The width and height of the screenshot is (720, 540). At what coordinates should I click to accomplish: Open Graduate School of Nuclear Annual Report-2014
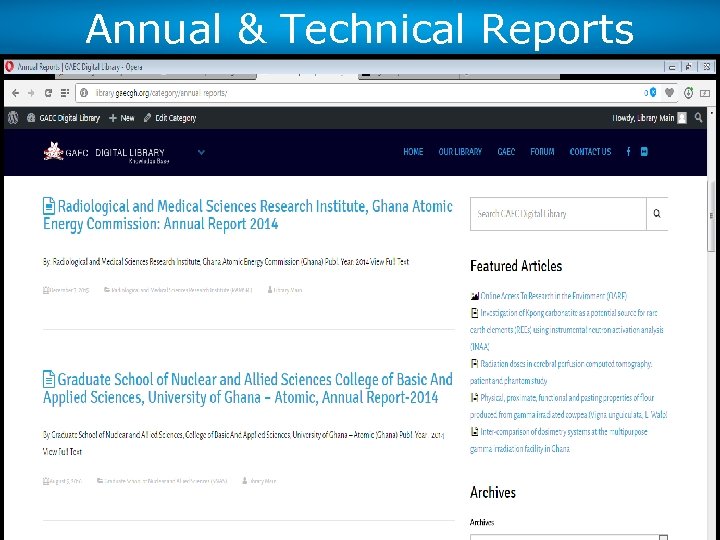click(248, 388)
